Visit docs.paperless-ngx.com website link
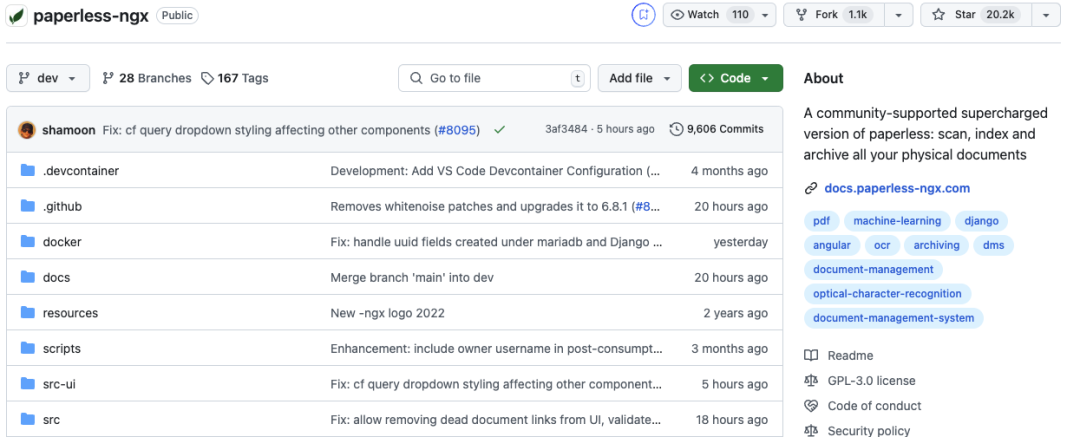 897,188
